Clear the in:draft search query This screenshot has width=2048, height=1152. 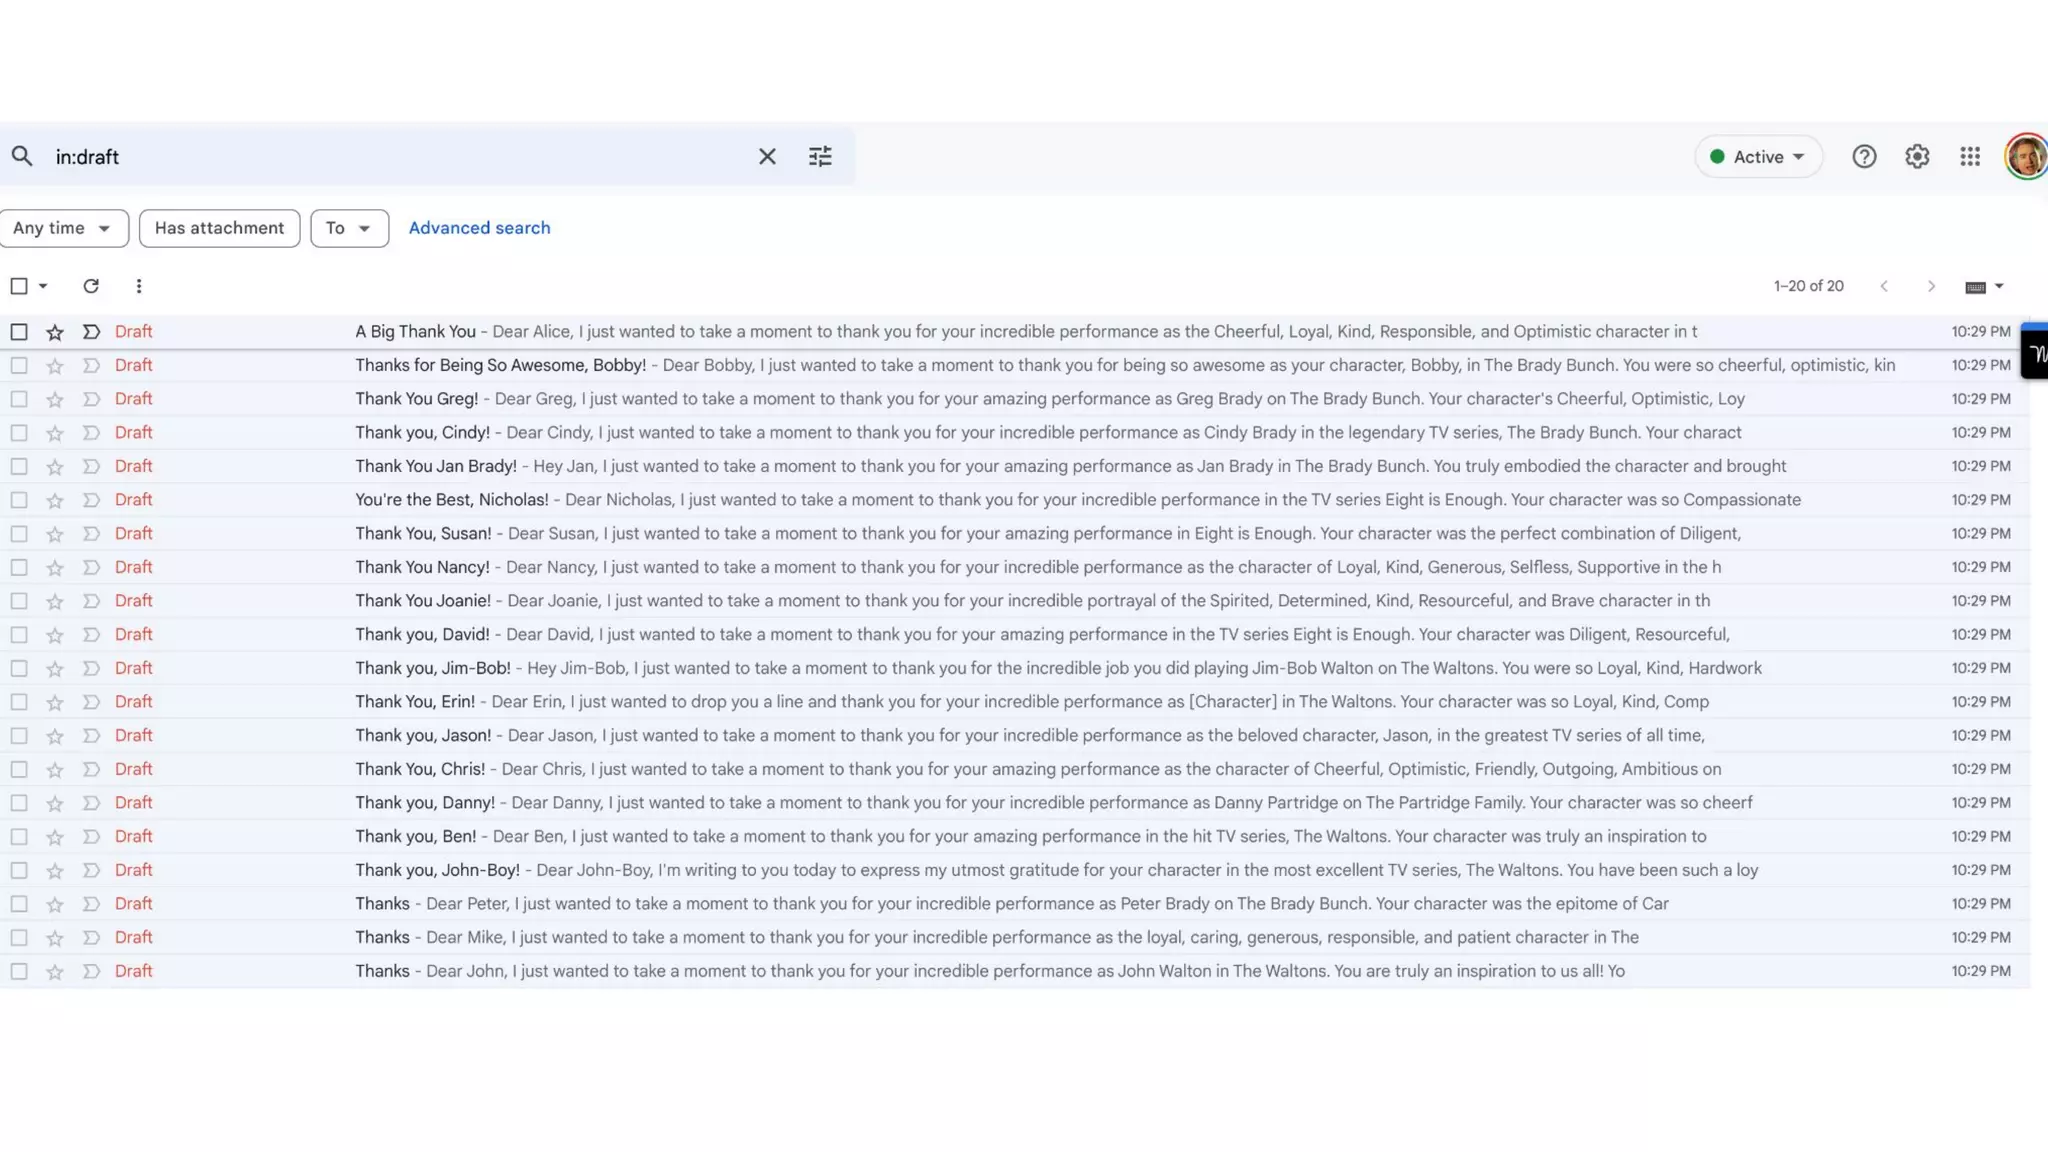click(x=767, y=156)
